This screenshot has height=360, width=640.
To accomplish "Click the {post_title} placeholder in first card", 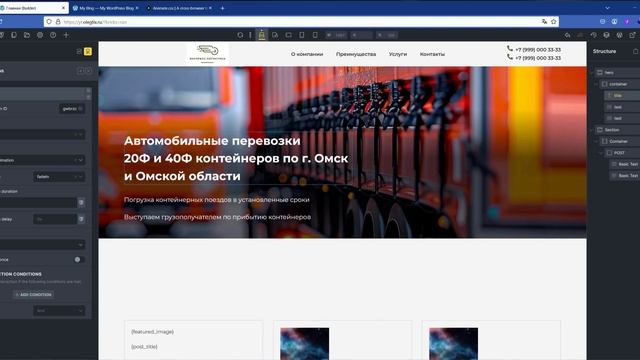I will tap(144, 347).
